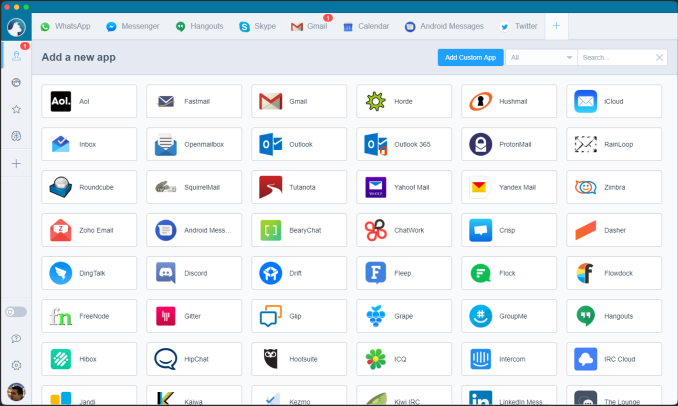Add the HipChat app
678x406 pixels.
(194, 359)
